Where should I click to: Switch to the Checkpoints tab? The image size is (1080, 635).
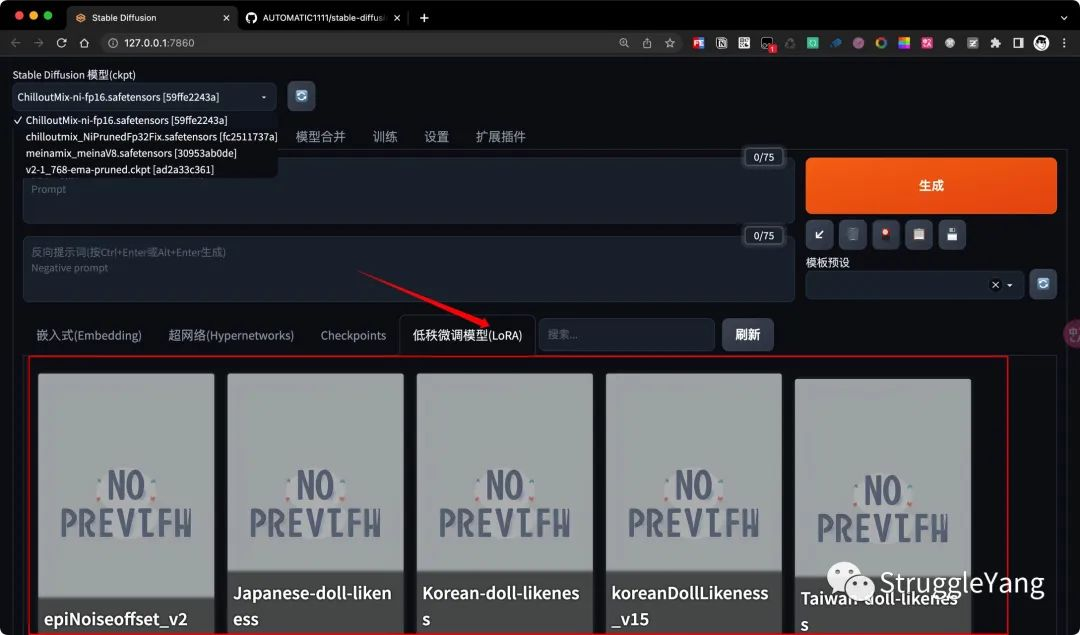click(353, 335)
